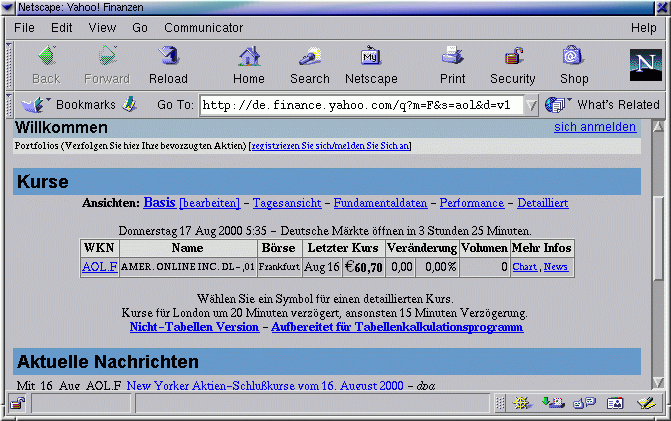Open the AOL.F symbol link
Image resolution: width=671 pixels, height=421 pixels.
[x=100, y=267]
